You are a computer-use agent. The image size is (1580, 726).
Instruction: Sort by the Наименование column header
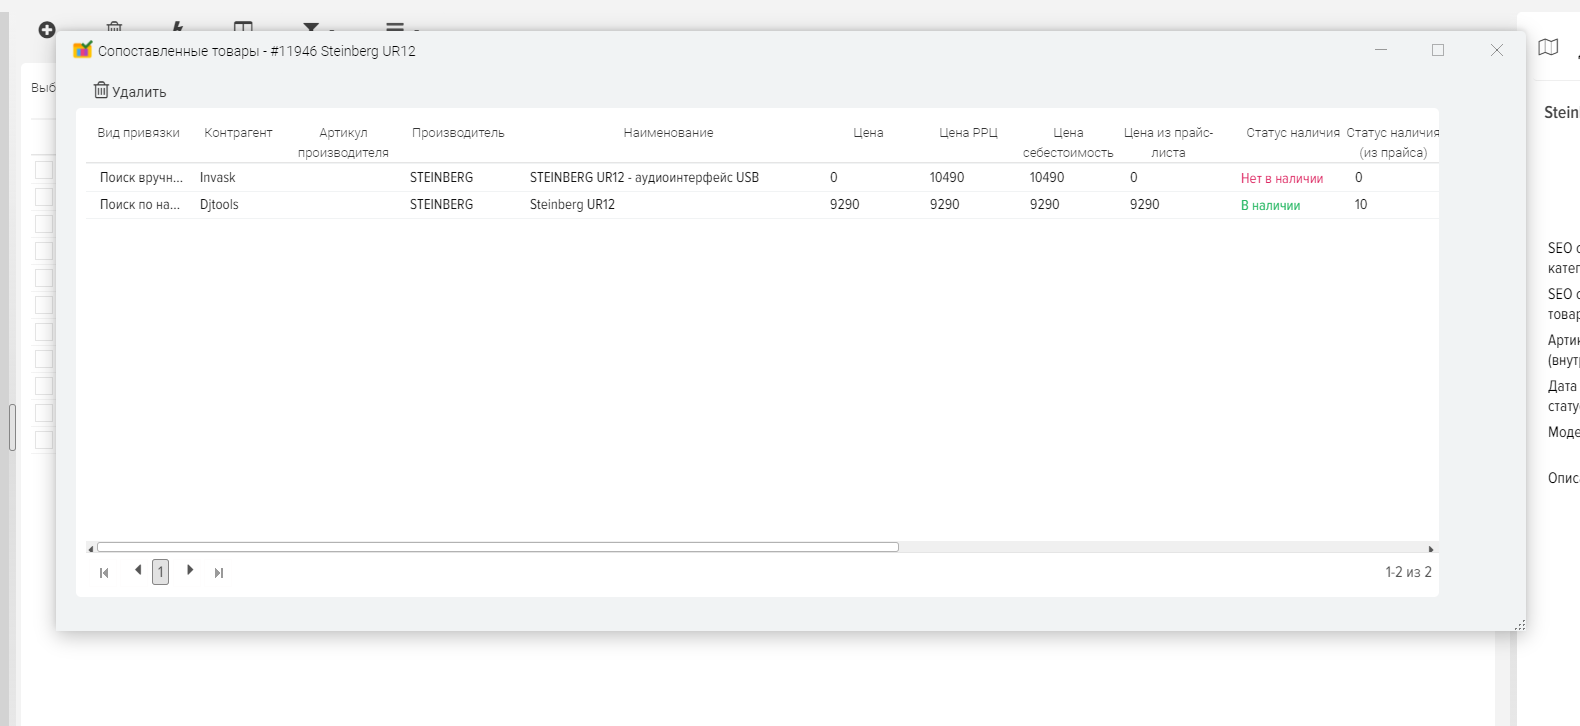[668, 133]
